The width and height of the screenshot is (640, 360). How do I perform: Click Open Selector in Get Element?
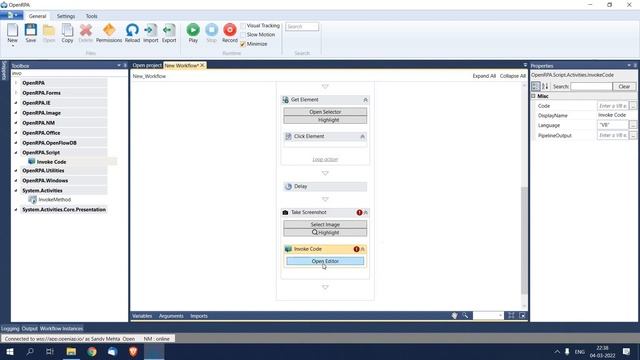(325, 112)
